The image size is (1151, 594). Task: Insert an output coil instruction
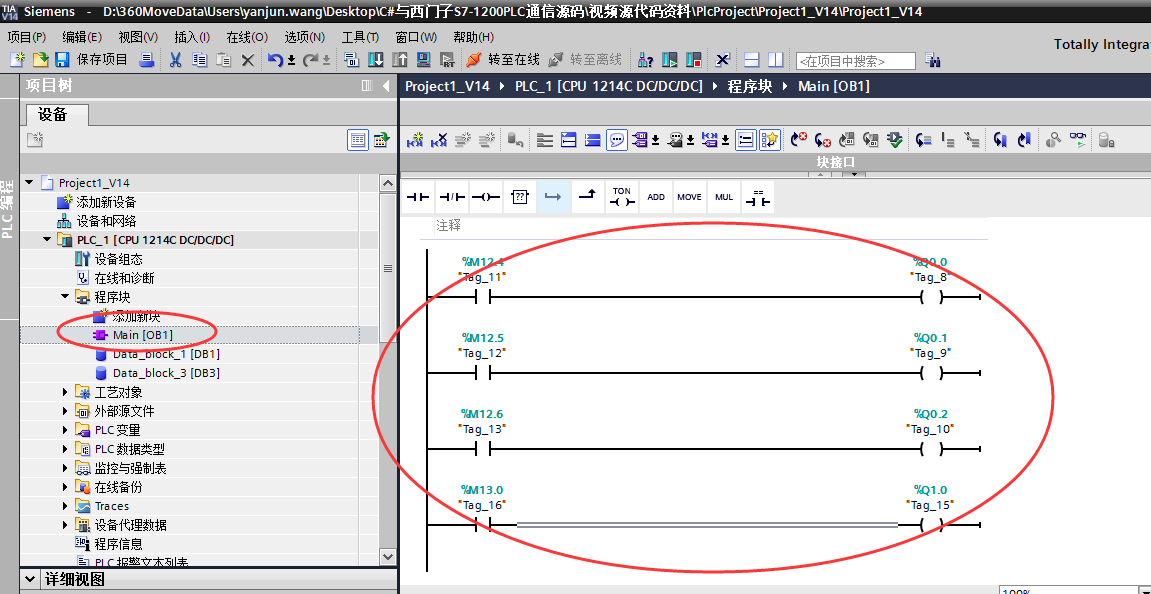click(x=485, y=197)
